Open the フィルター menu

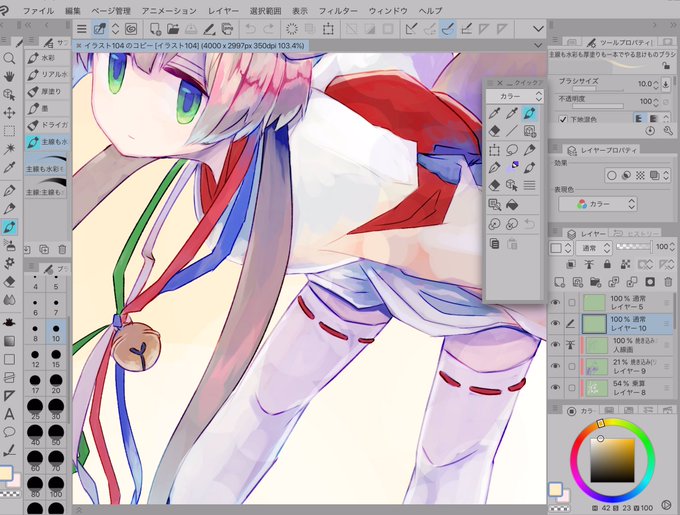pos(338,10)
